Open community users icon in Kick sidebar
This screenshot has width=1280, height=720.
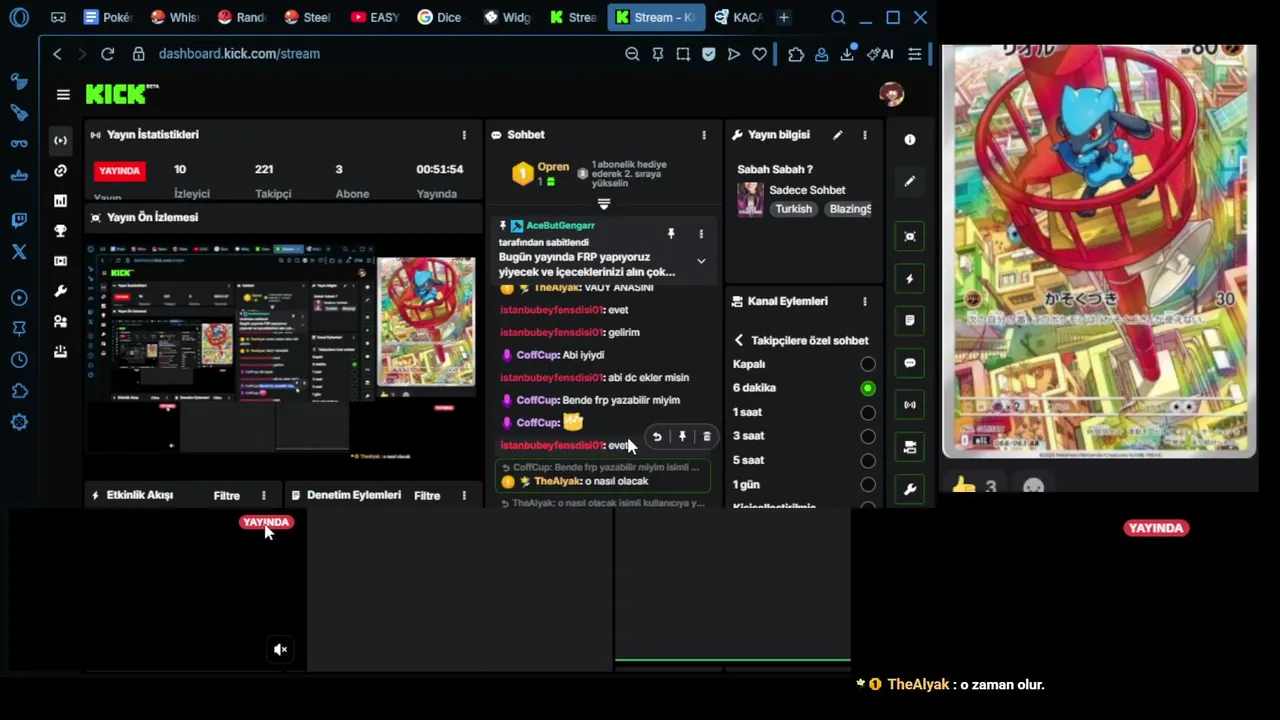click(x=60, y=321)
